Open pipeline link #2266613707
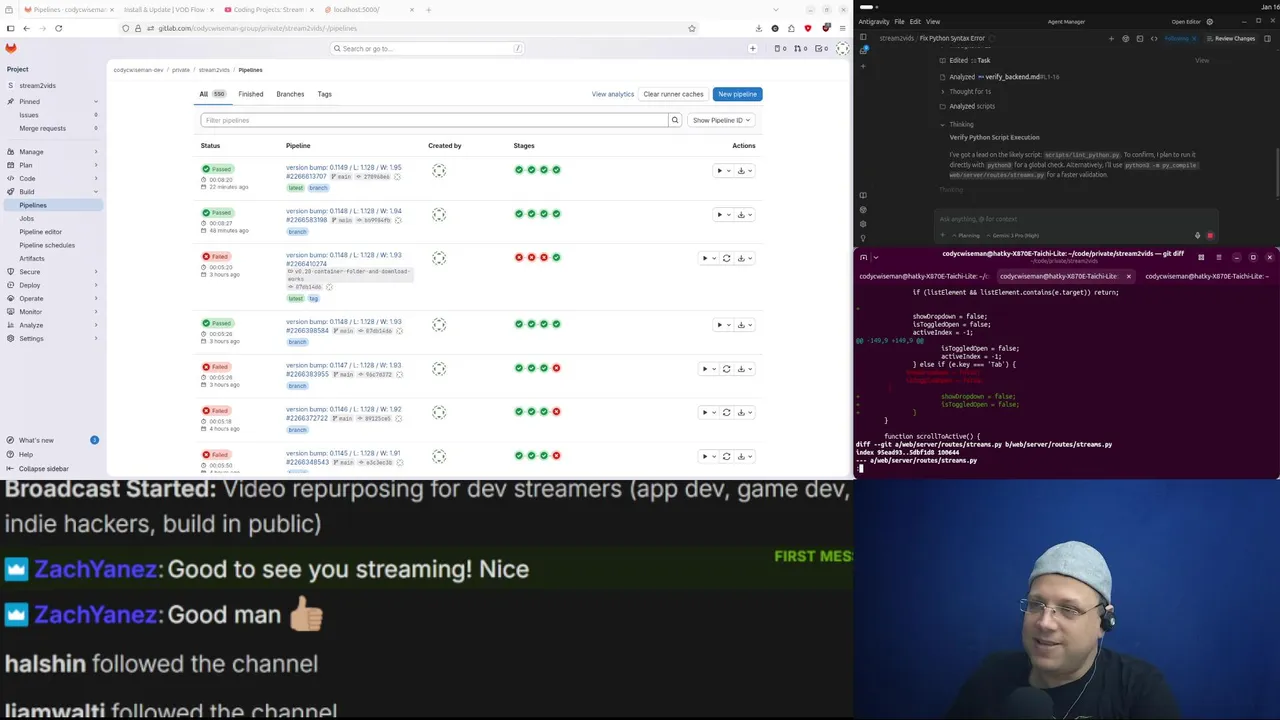 [306, 176]
